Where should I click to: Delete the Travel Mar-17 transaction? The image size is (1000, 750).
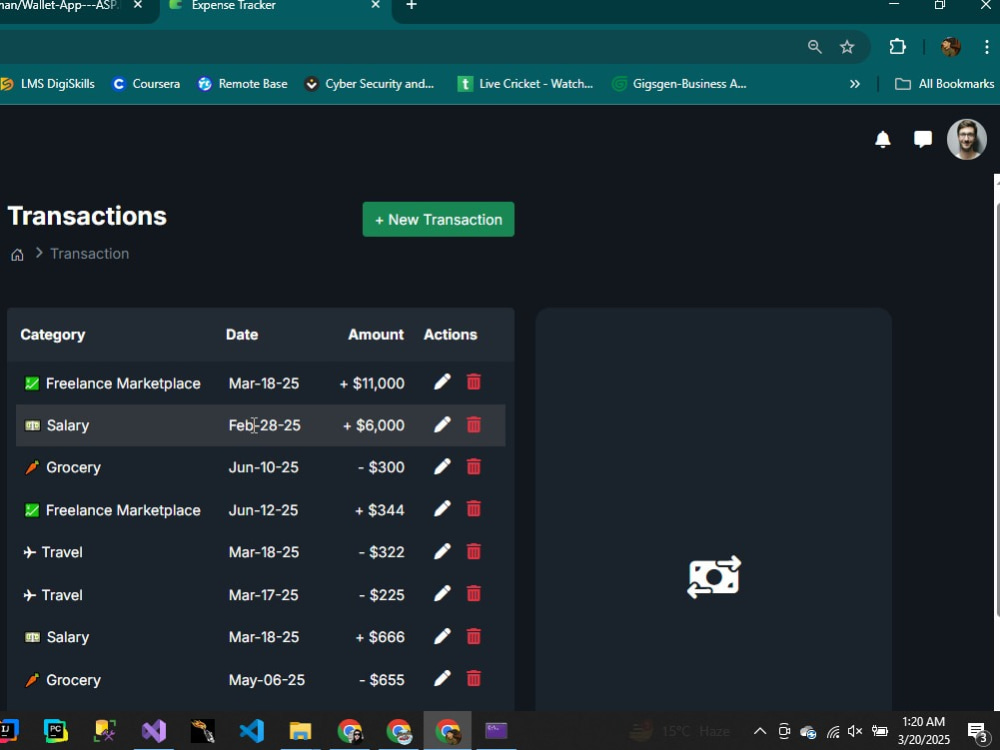click(x=473, y=593)
